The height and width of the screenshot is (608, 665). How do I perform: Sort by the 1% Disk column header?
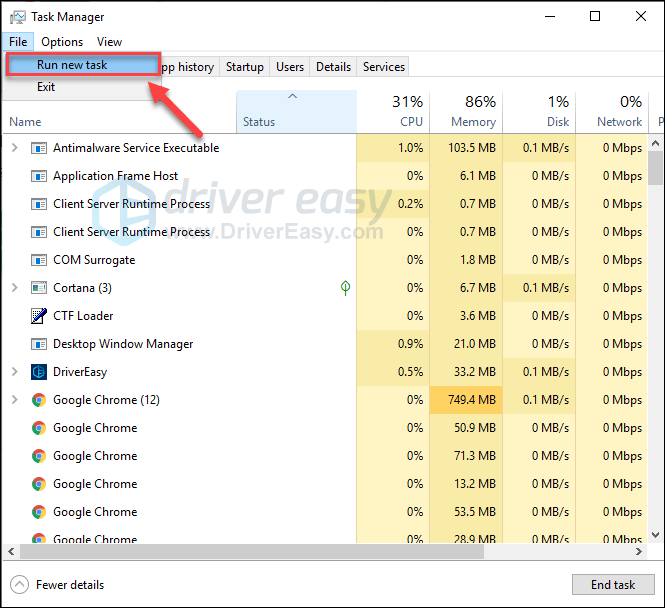539,112
